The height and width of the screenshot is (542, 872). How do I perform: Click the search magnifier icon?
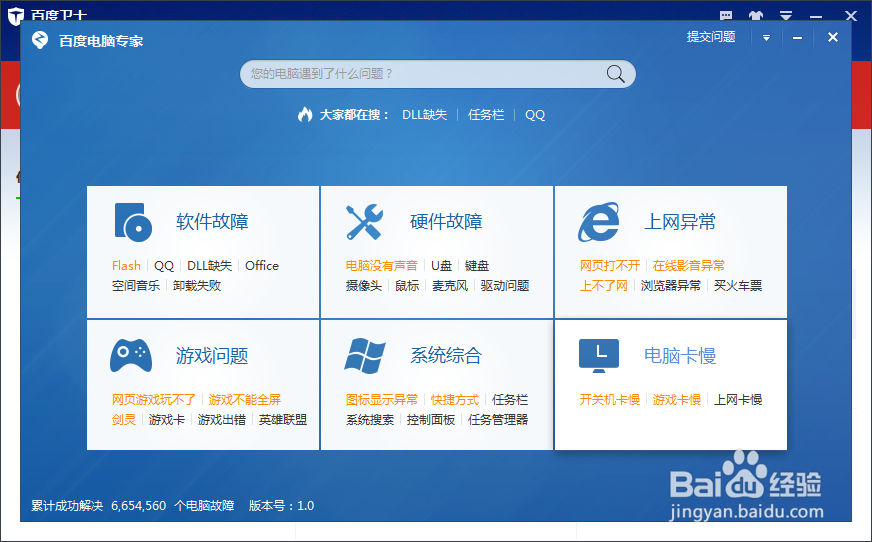pos(615,73)
